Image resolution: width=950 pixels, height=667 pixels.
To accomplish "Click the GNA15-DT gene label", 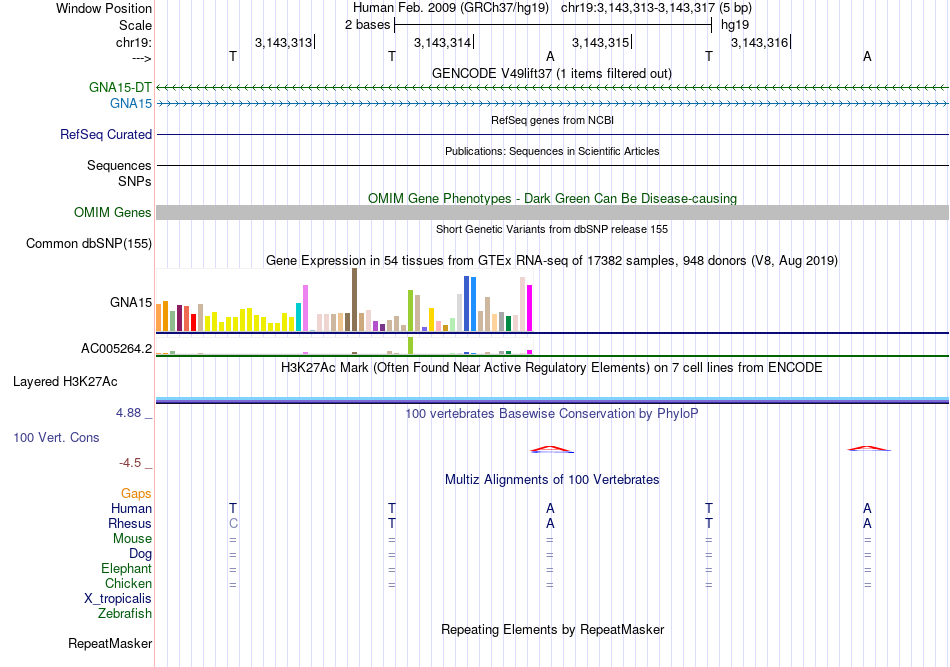I will (120, 87).
